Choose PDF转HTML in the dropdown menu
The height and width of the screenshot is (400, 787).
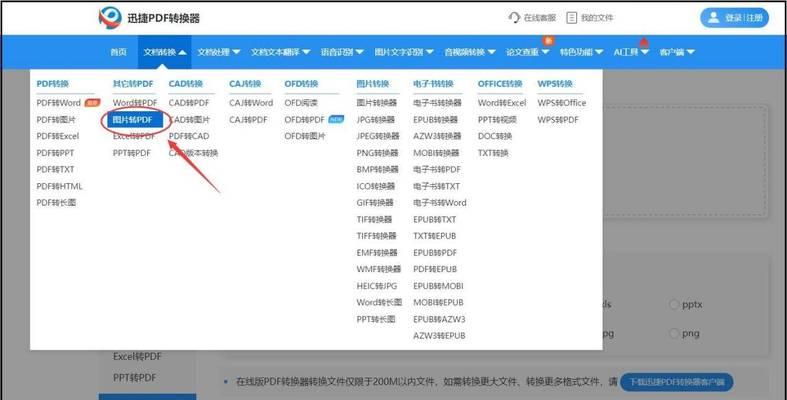59,186
